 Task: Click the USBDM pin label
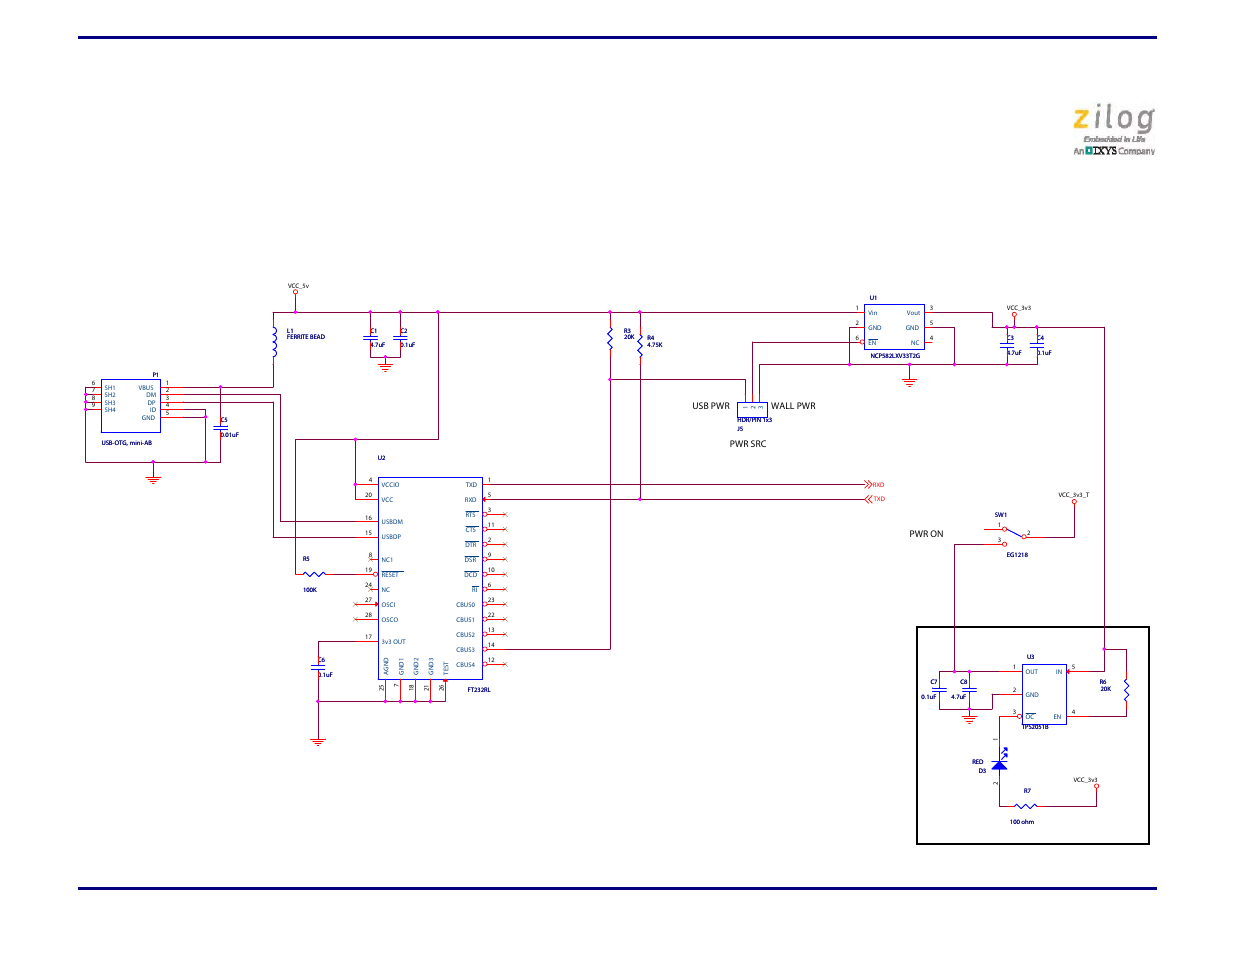pyautogui.click(x=392, y=522)
